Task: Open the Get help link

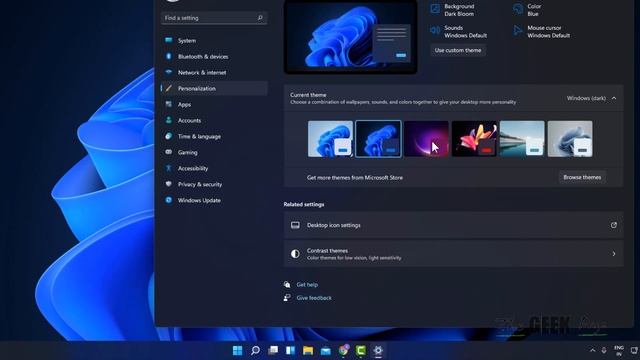Action: point(307,284)
